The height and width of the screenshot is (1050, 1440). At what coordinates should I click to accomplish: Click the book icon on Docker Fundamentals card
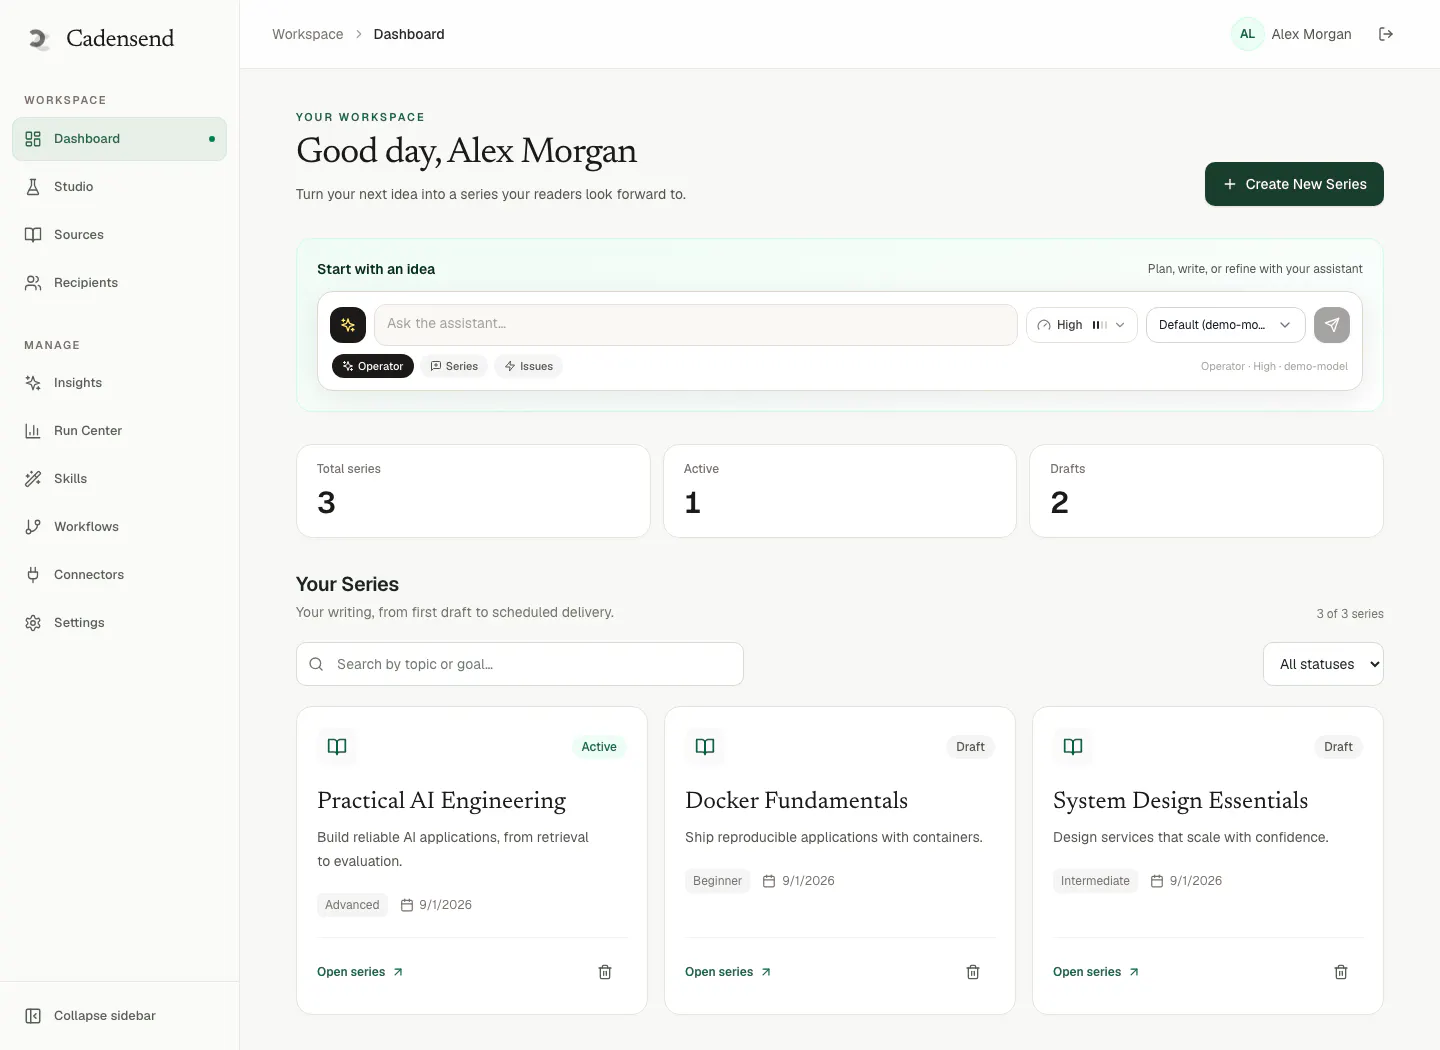click(x=705, y=747)
